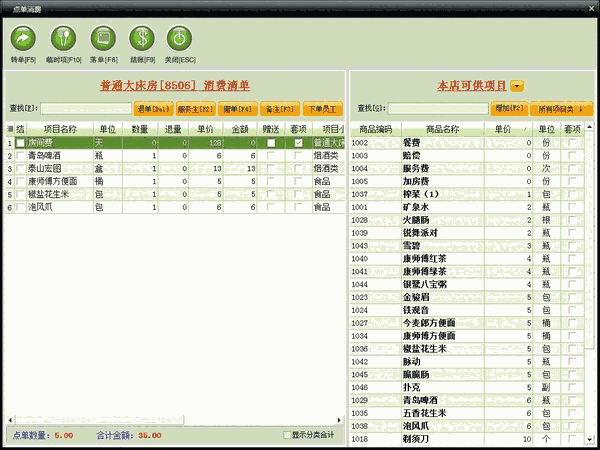600x450 pixels.
Task: Click the 服务生 [F2] waiter button
Action: click(196, 108)
